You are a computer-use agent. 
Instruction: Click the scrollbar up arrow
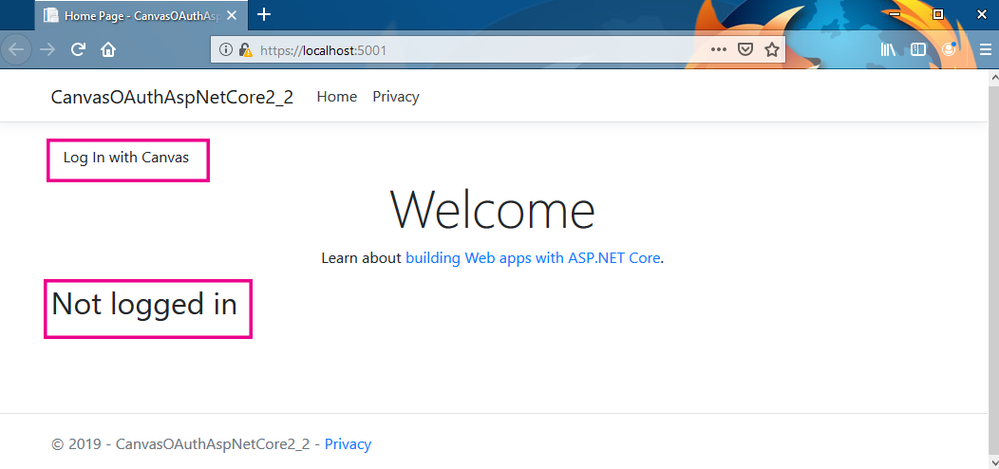pyautogui.click(x=993, y=77)
